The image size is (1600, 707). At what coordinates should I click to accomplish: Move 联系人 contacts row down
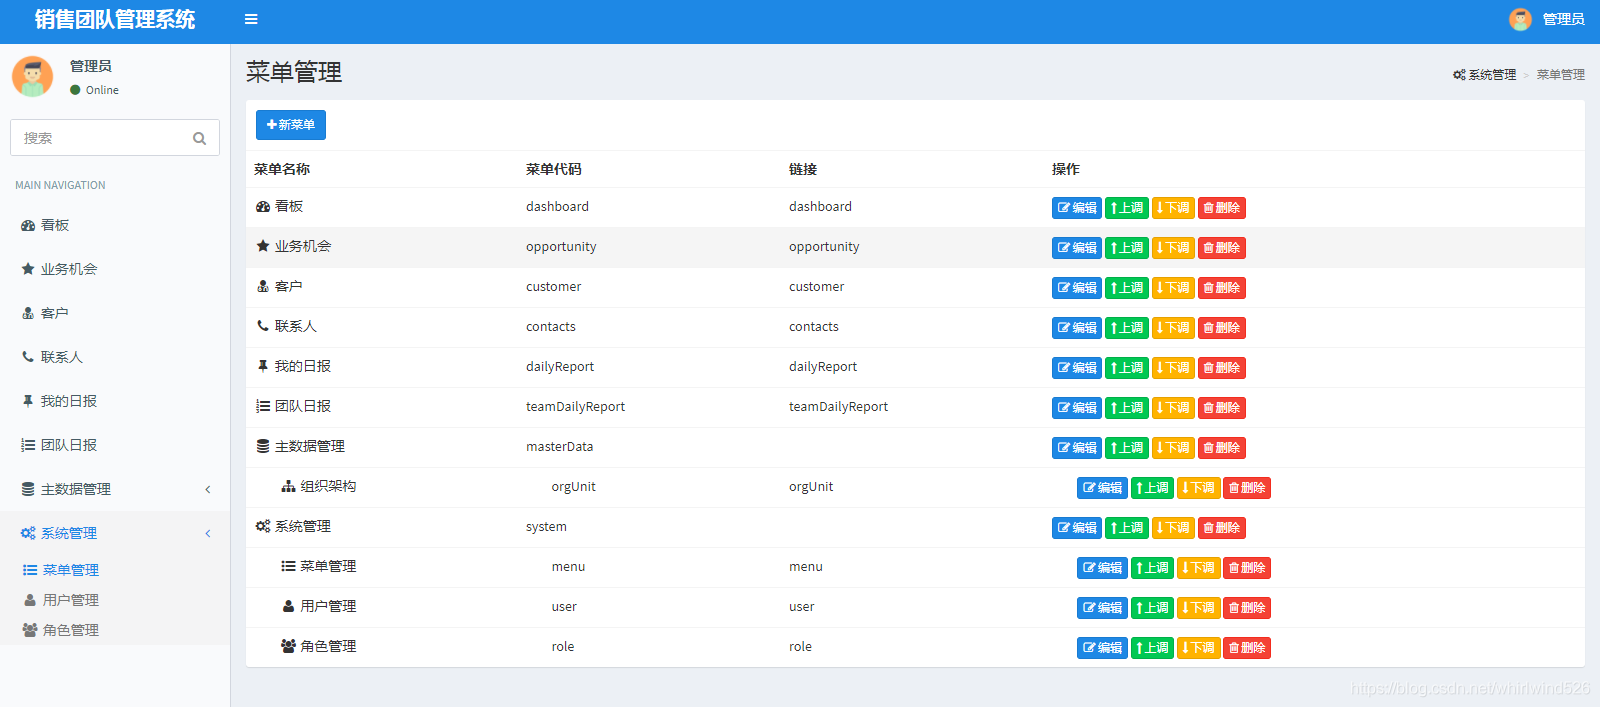point(1173,328)
